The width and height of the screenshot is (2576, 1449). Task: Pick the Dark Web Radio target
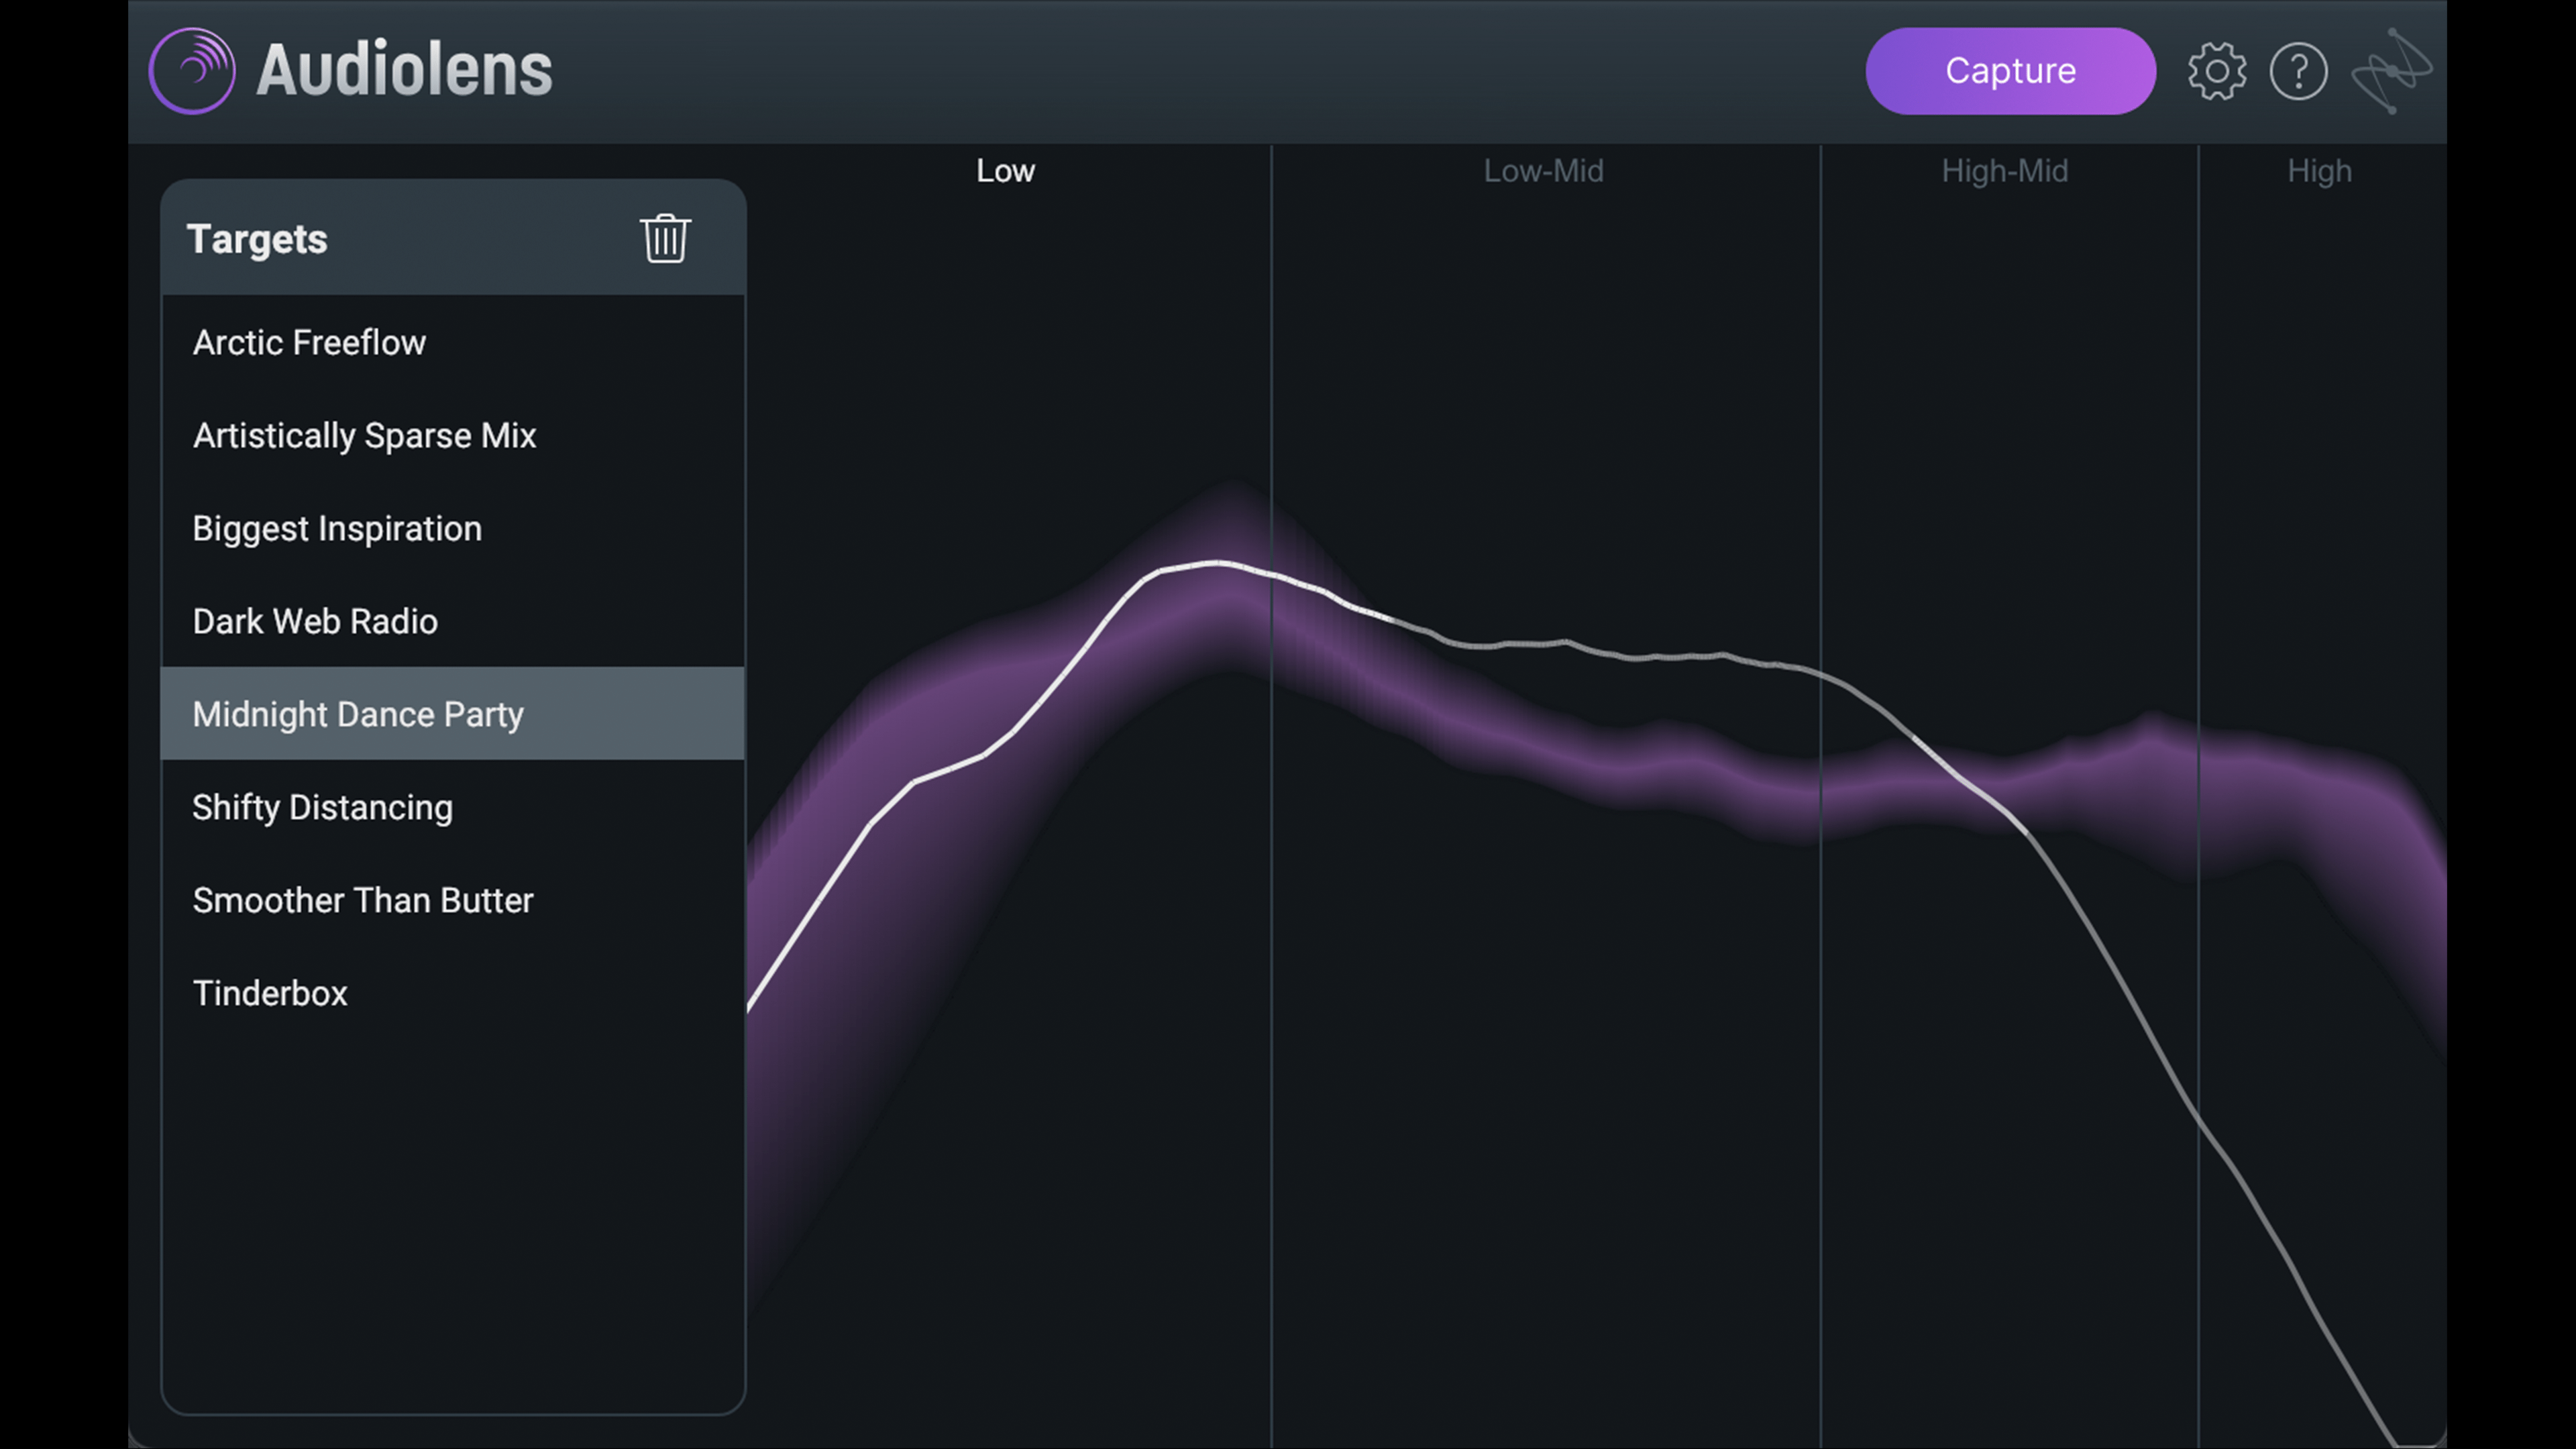tap(452, 621)
